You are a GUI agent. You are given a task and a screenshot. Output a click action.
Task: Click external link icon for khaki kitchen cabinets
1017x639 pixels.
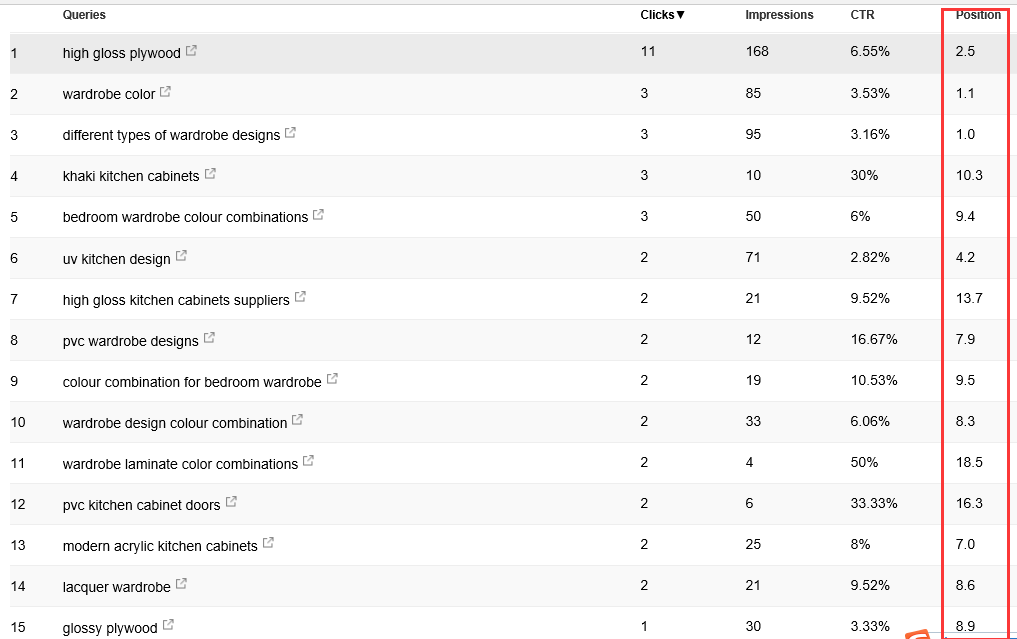coord(210,174)
